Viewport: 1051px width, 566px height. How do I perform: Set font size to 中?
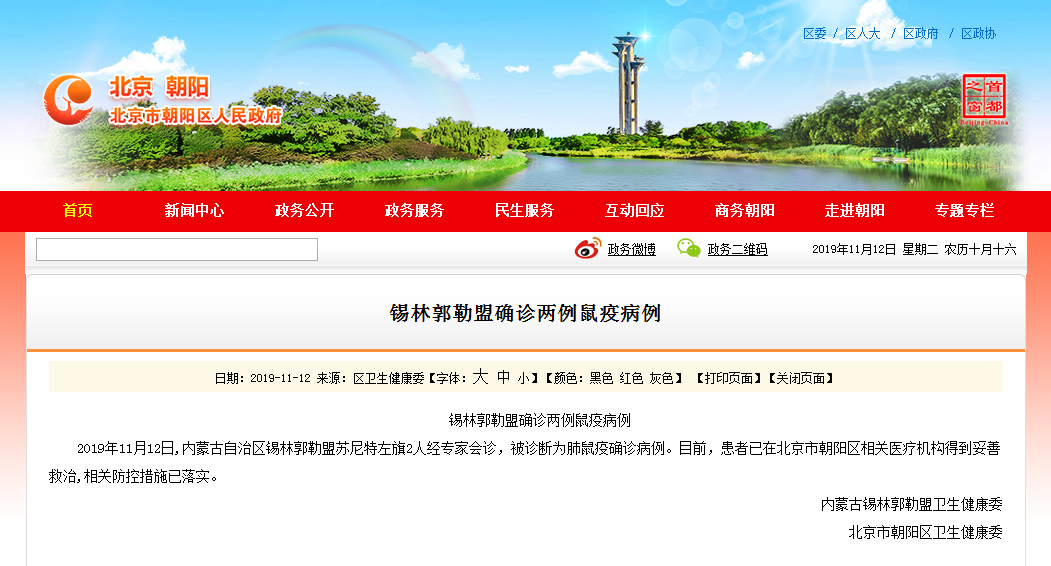503,378
